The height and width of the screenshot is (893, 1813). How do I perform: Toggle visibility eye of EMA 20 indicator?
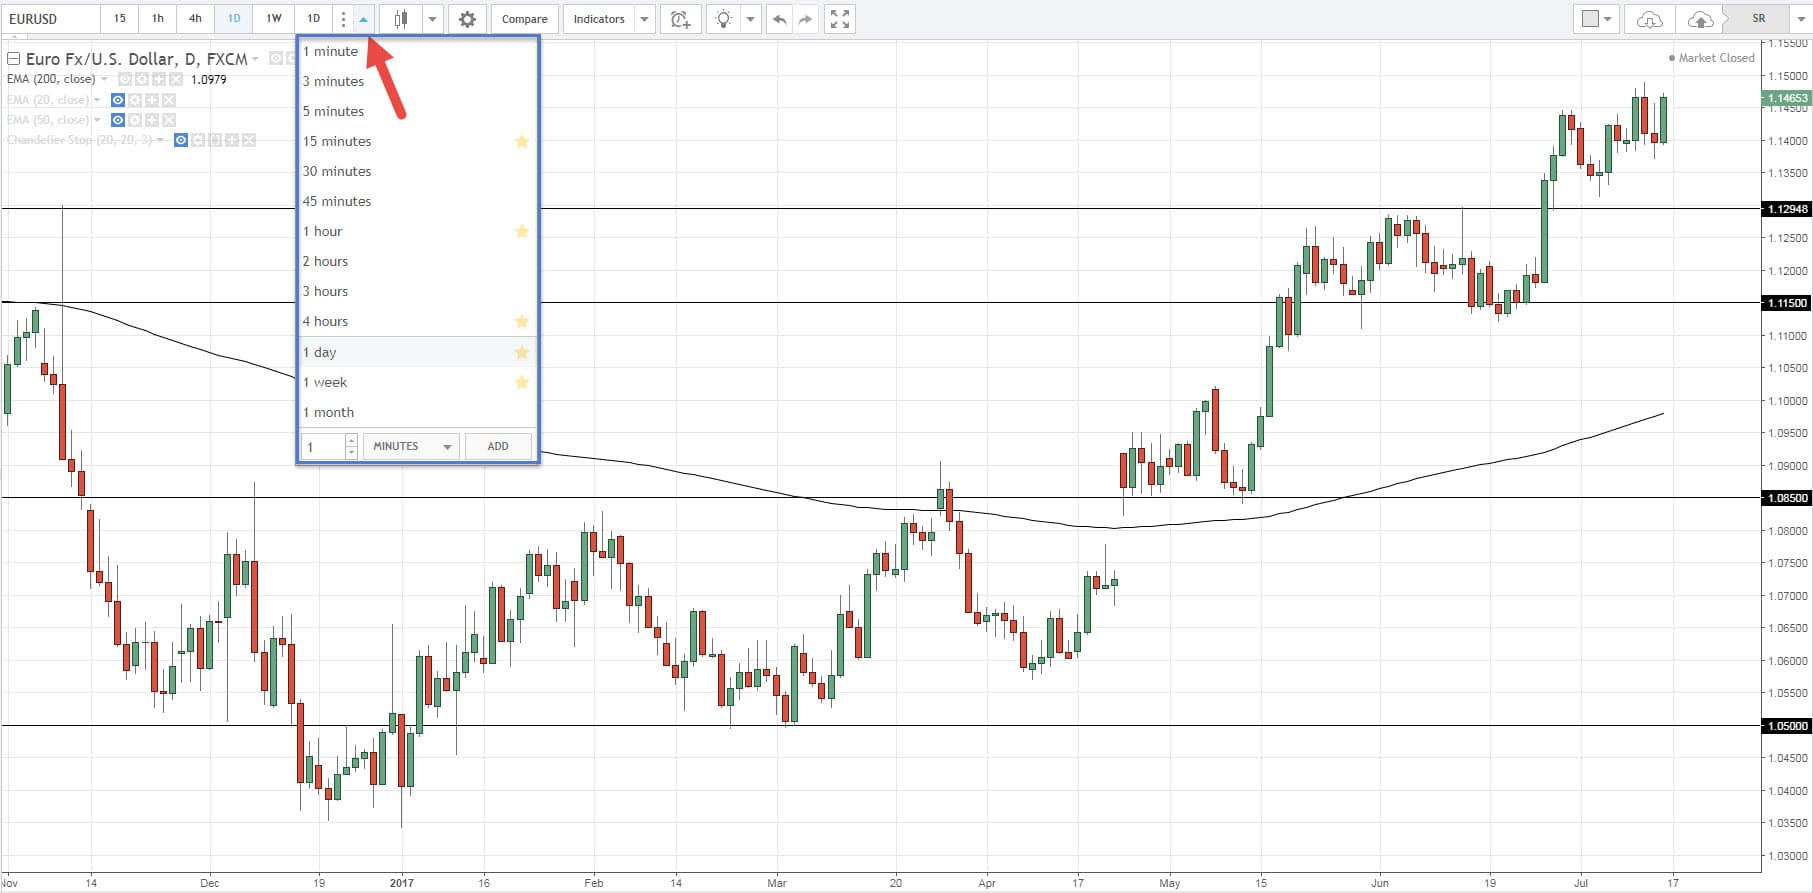pos(118,100)
